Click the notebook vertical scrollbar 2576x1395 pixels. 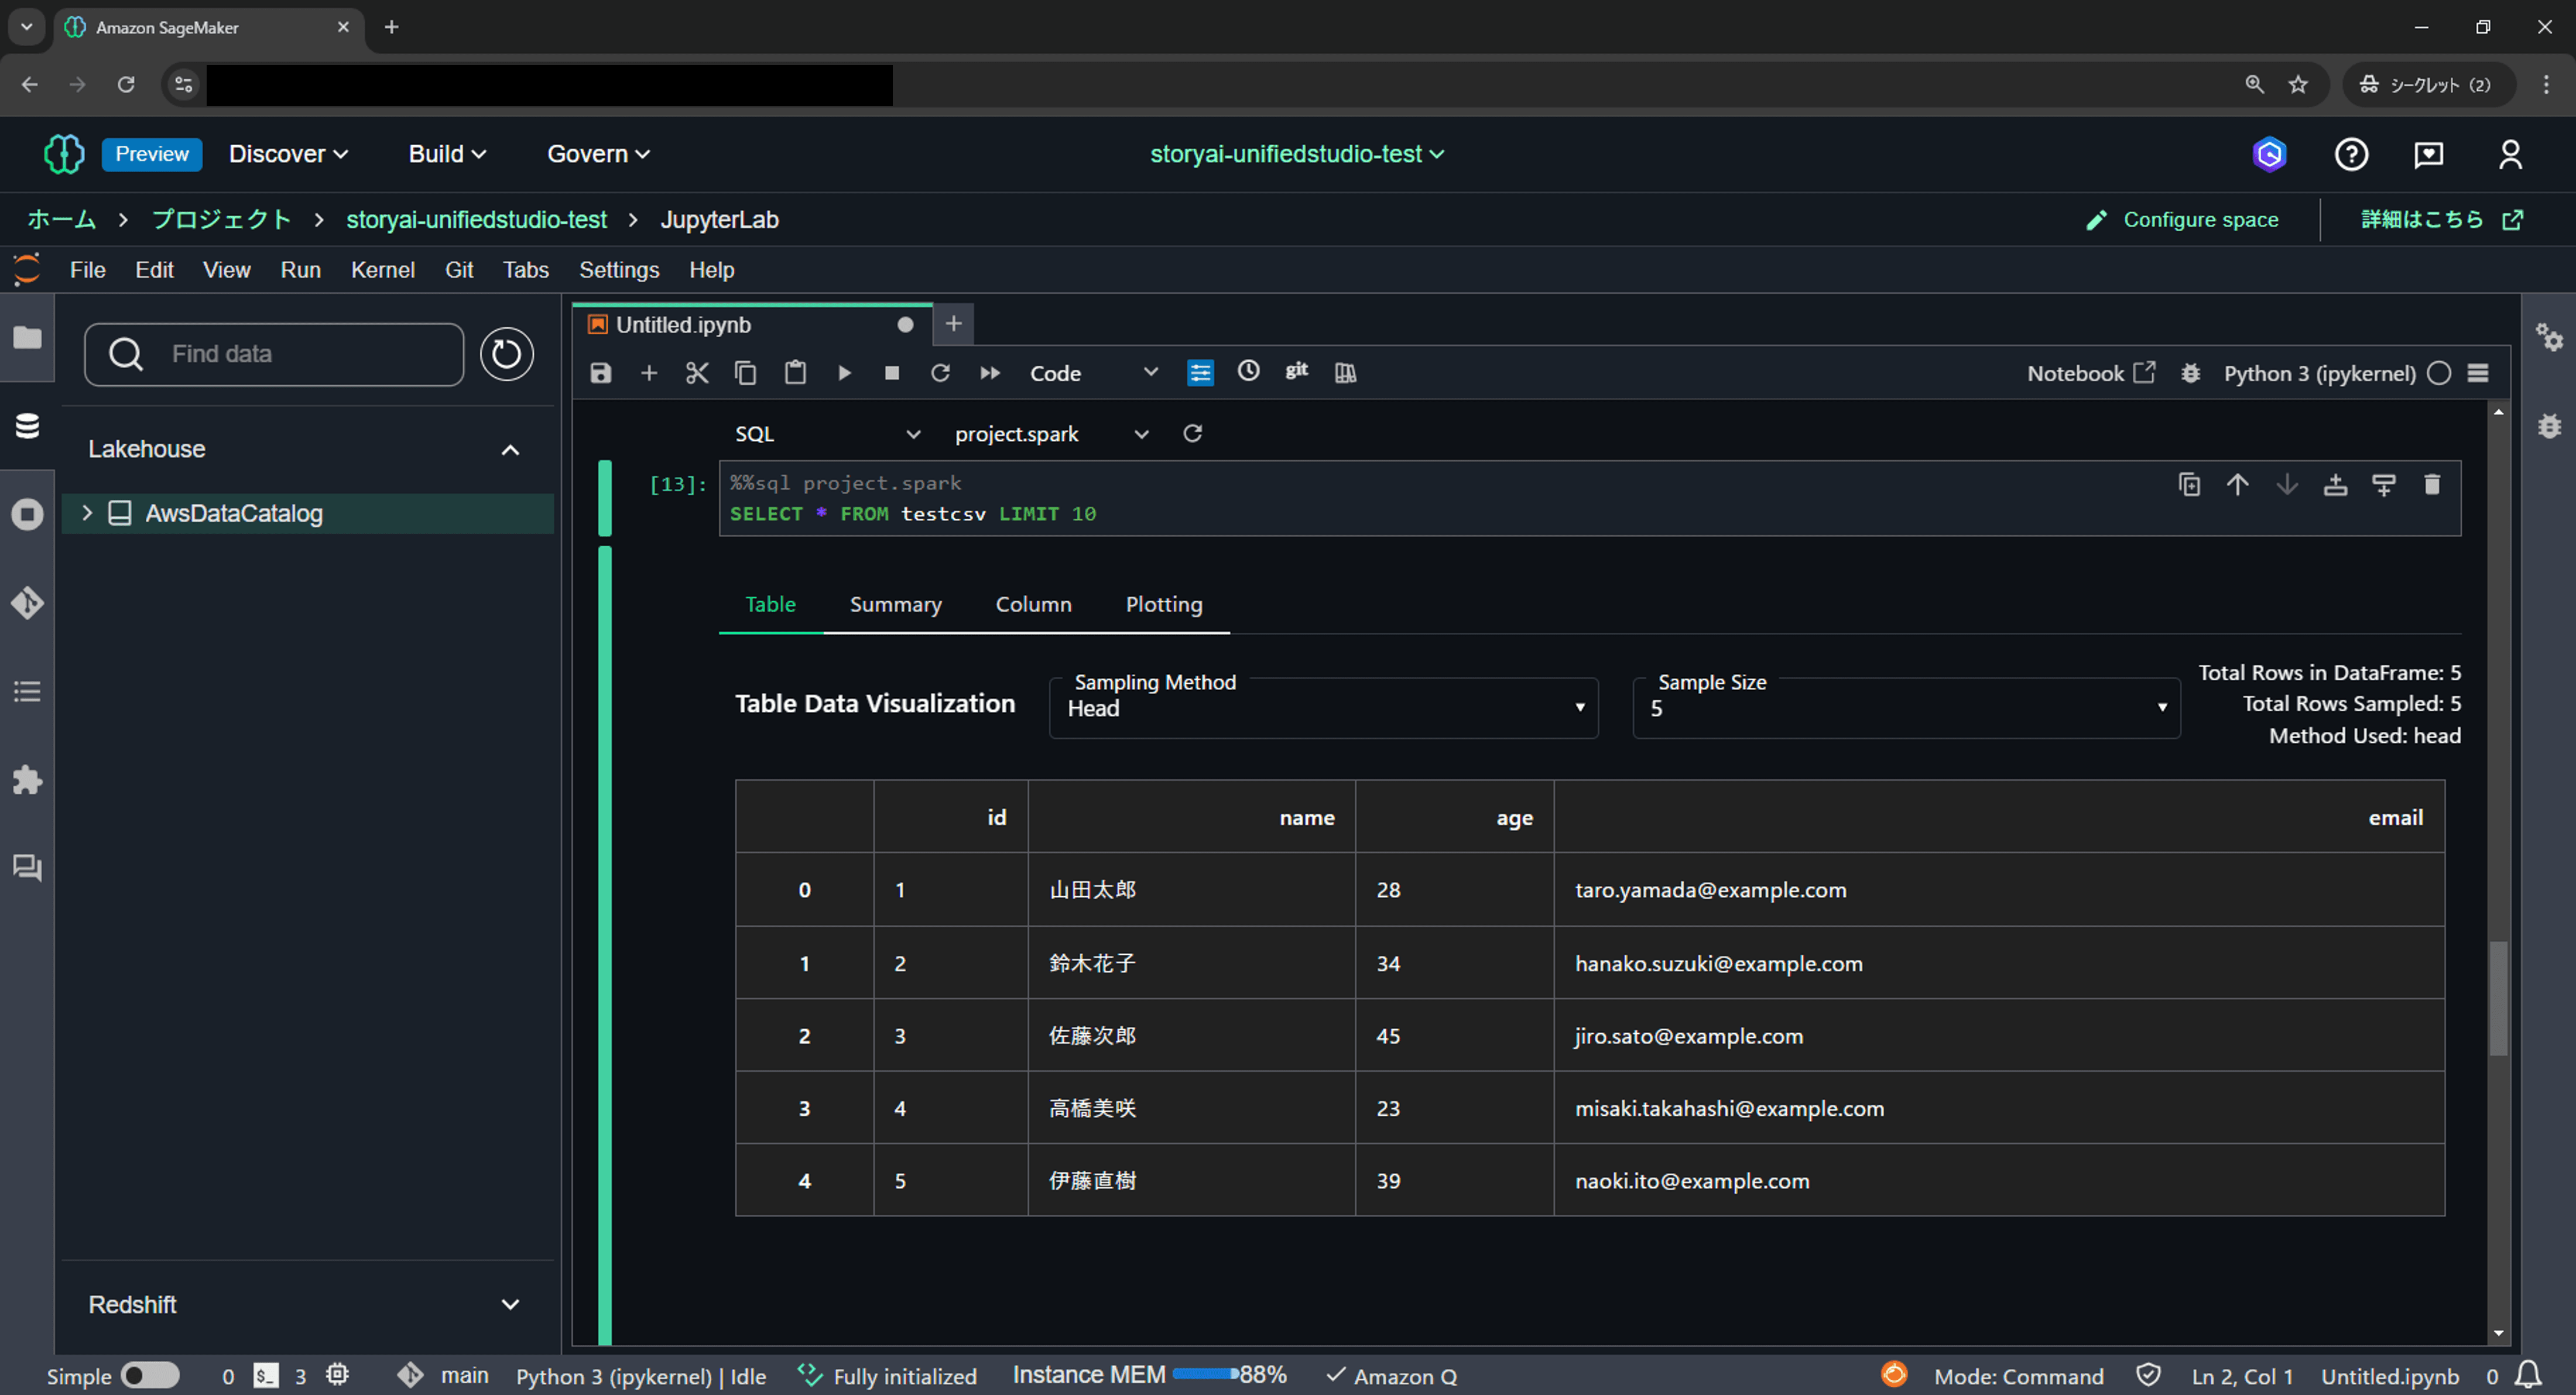click(x=2498, y=997)
